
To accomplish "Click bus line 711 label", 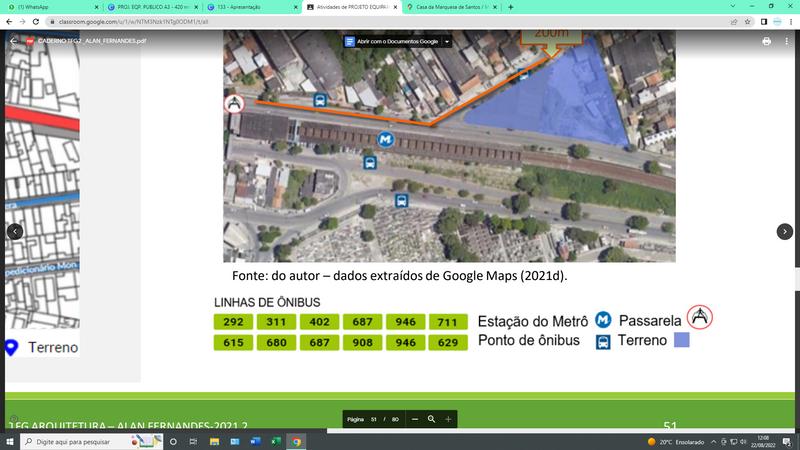I will tap(447, 322).
